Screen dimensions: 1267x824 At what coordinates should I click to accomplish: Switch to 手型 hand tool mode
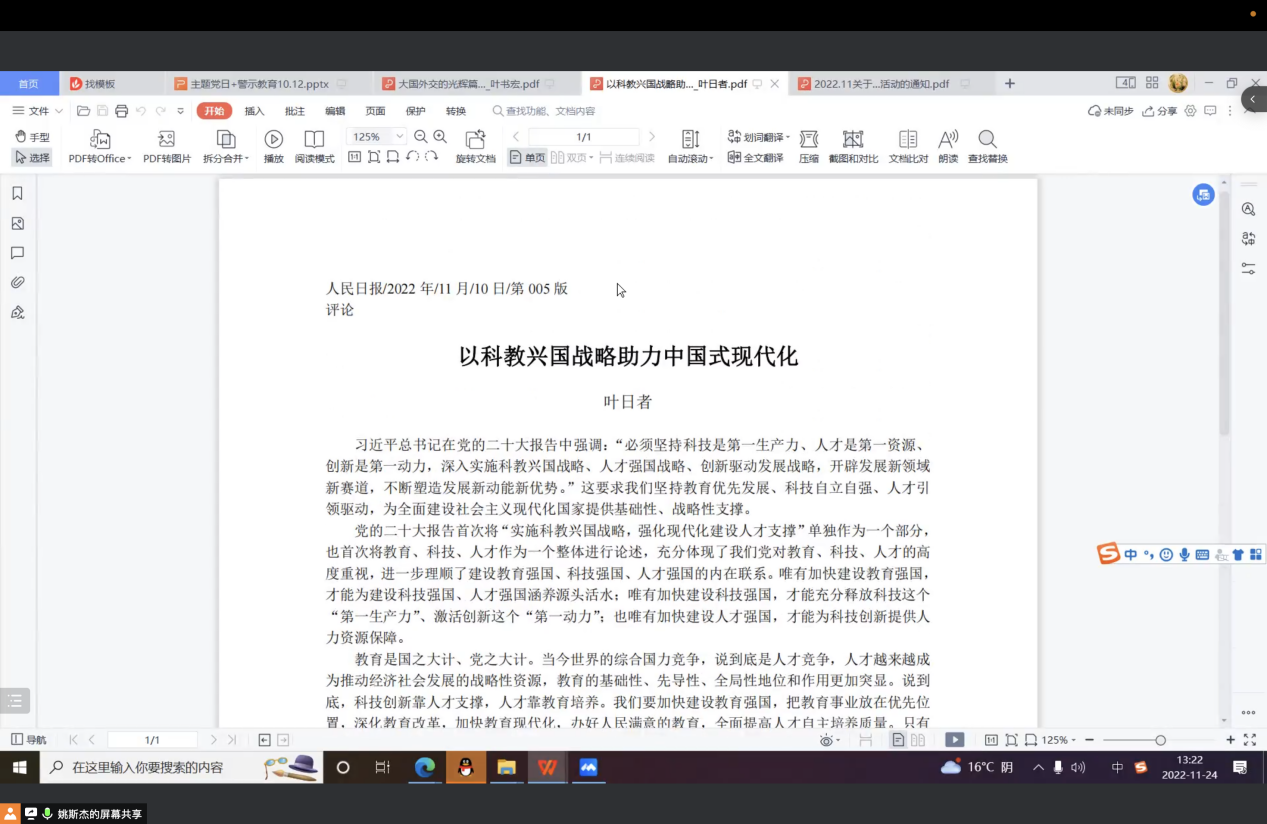(x=32, y=137)
